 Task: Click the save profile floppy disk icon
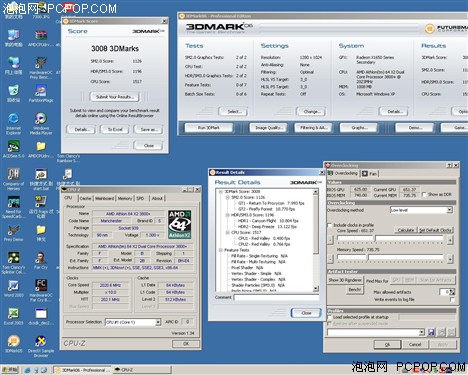[x=431, y=332]
